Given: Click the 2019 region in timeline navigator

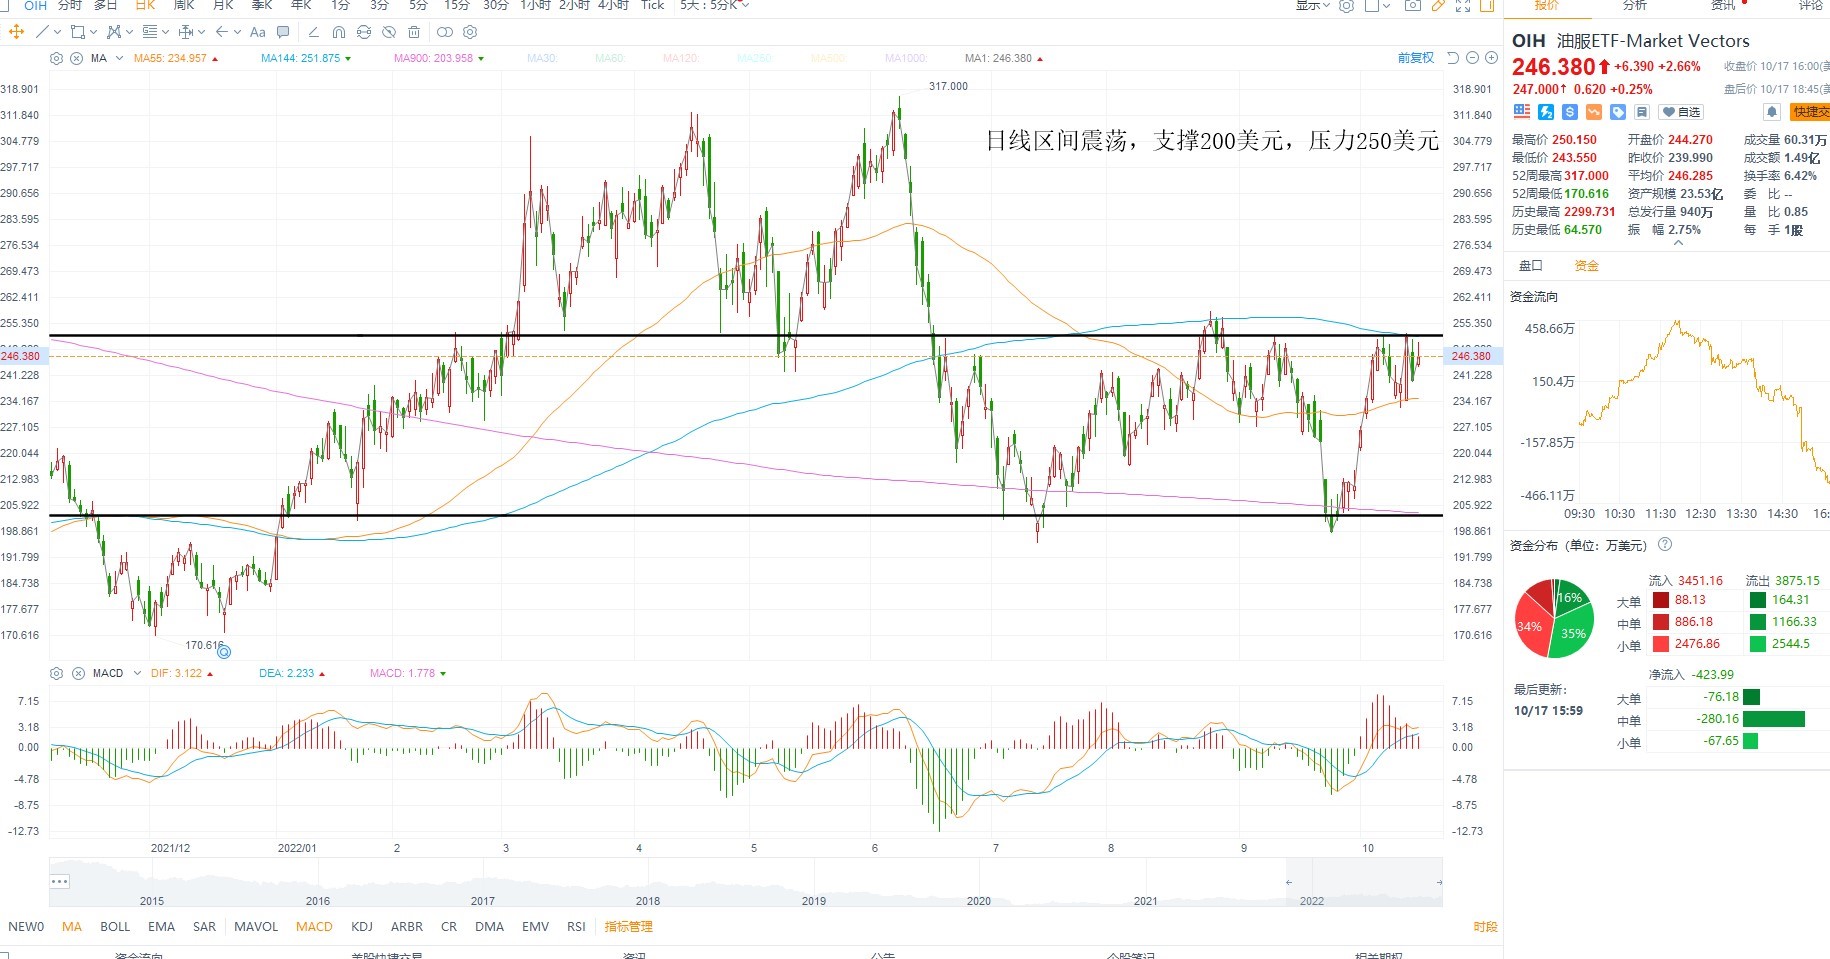Looking at the screenshot, I should point(814,901).
